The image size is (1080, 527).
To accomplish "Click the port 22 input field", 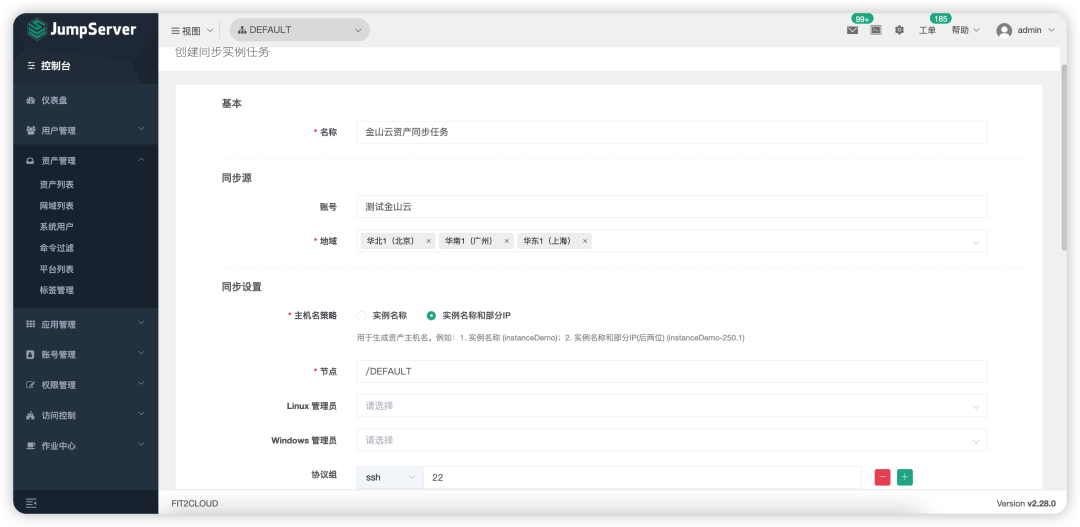I will tap(642, 477).
